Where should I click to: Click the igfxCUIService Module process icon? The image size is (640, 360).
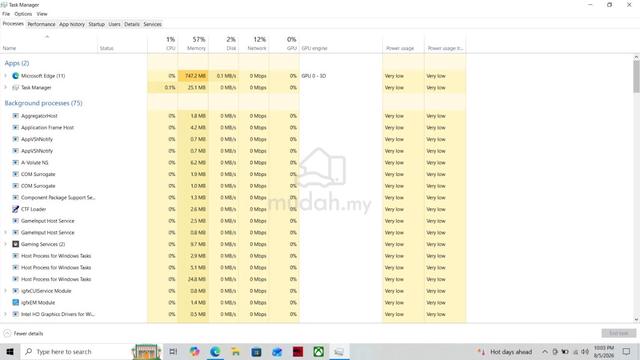16,291
